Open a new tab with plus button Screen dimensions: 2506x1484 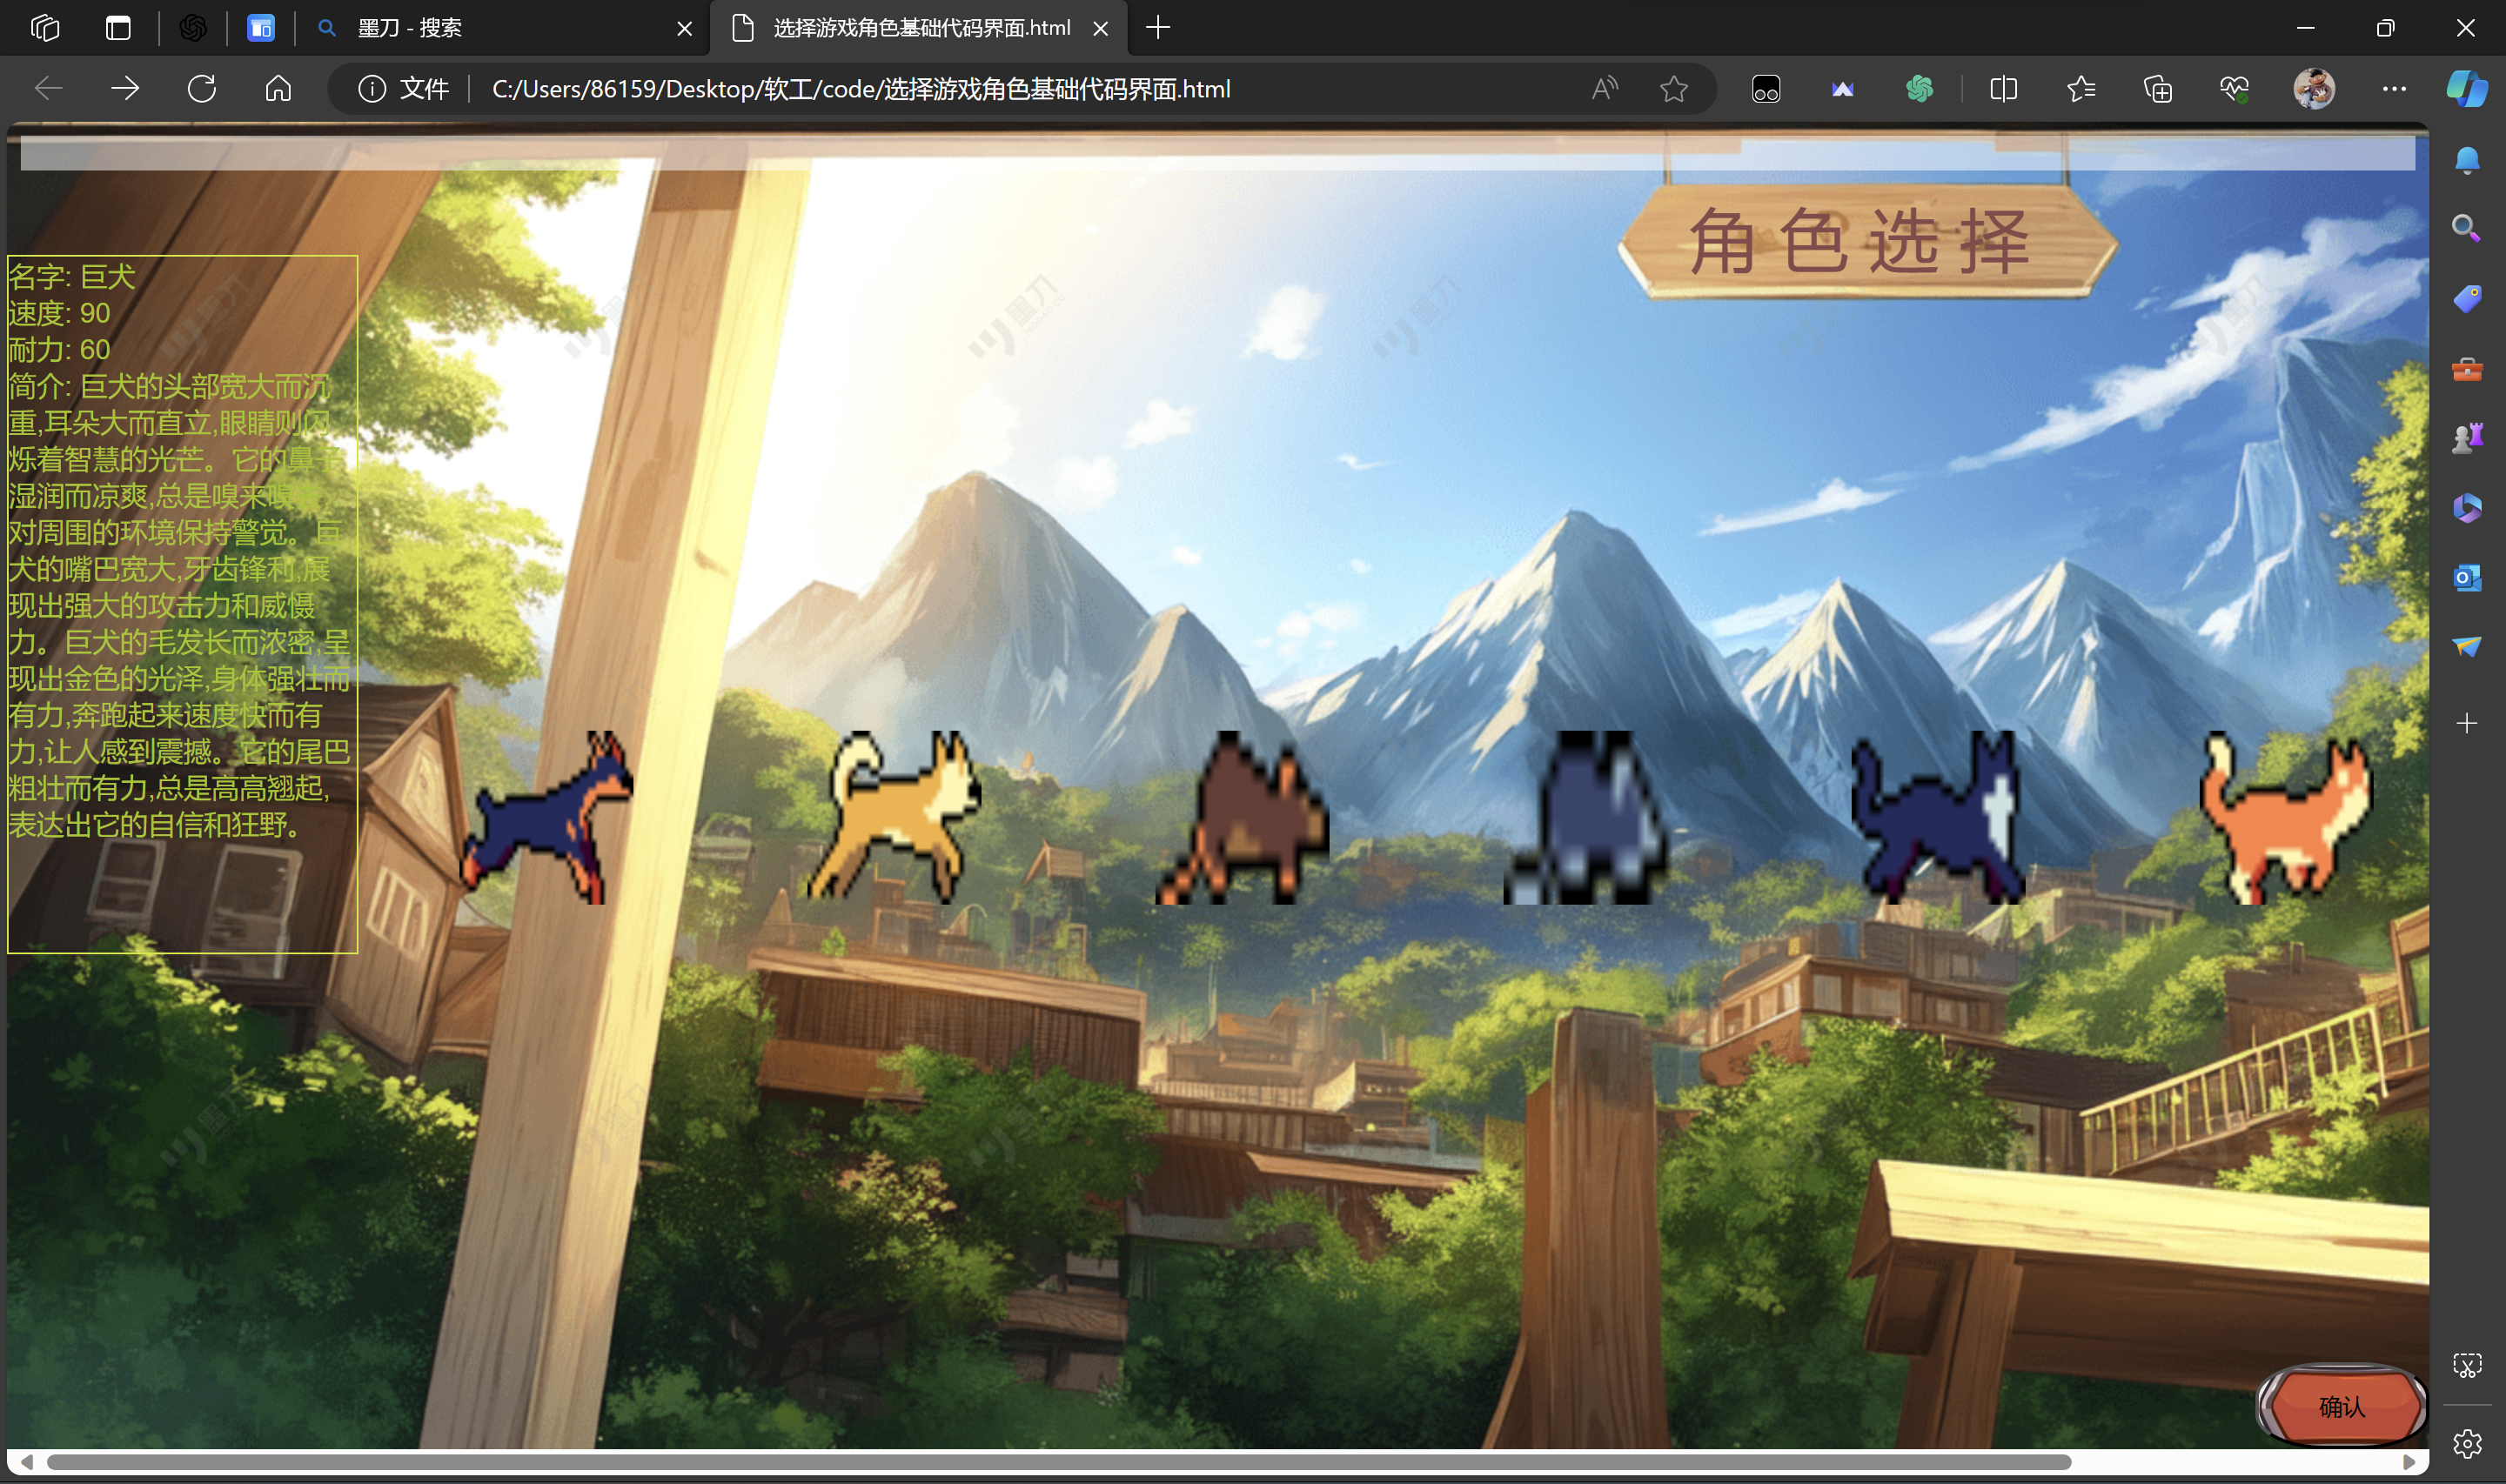tap(1158, 28)
